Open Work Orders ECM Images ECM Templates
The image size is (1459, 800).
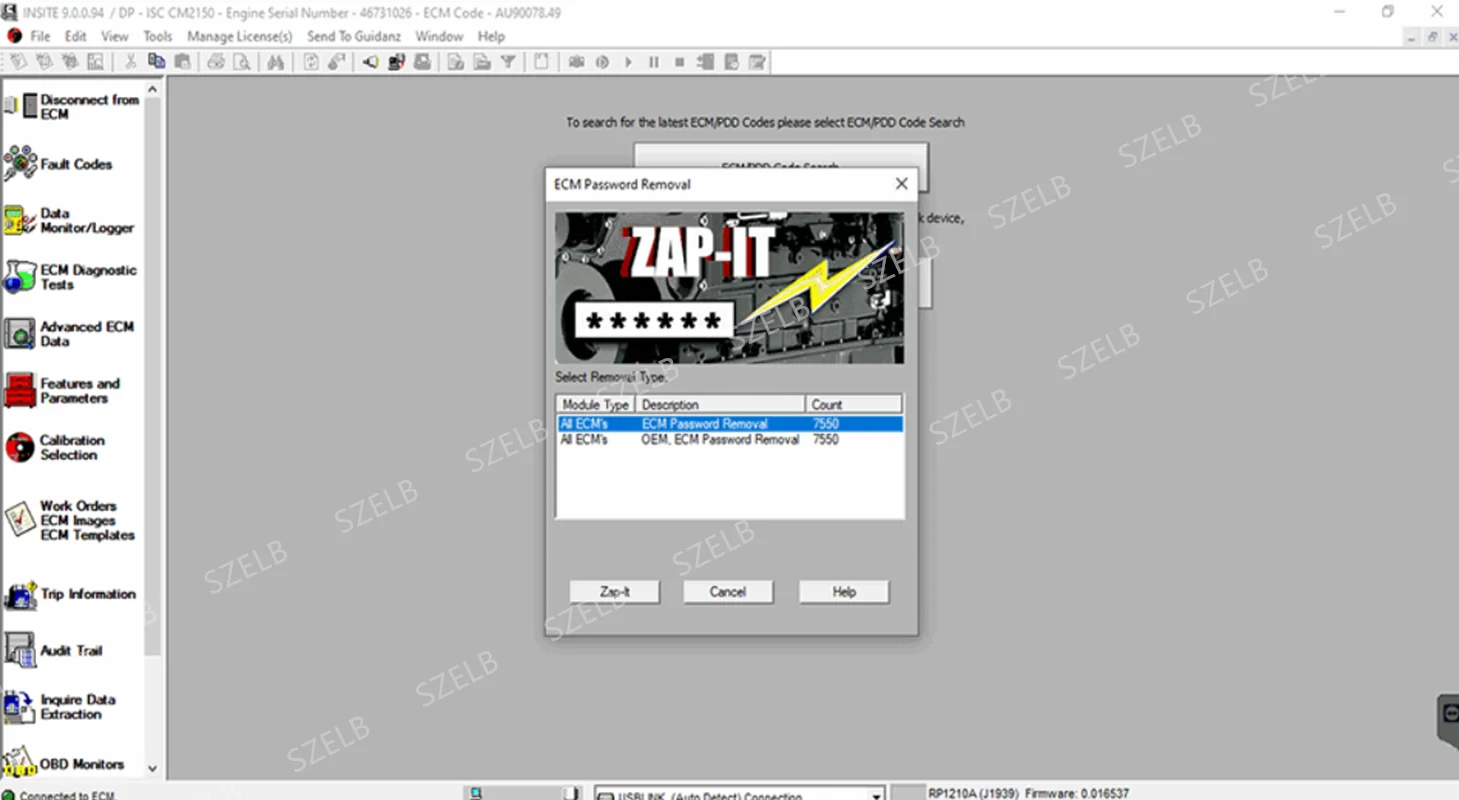(70, 520)
